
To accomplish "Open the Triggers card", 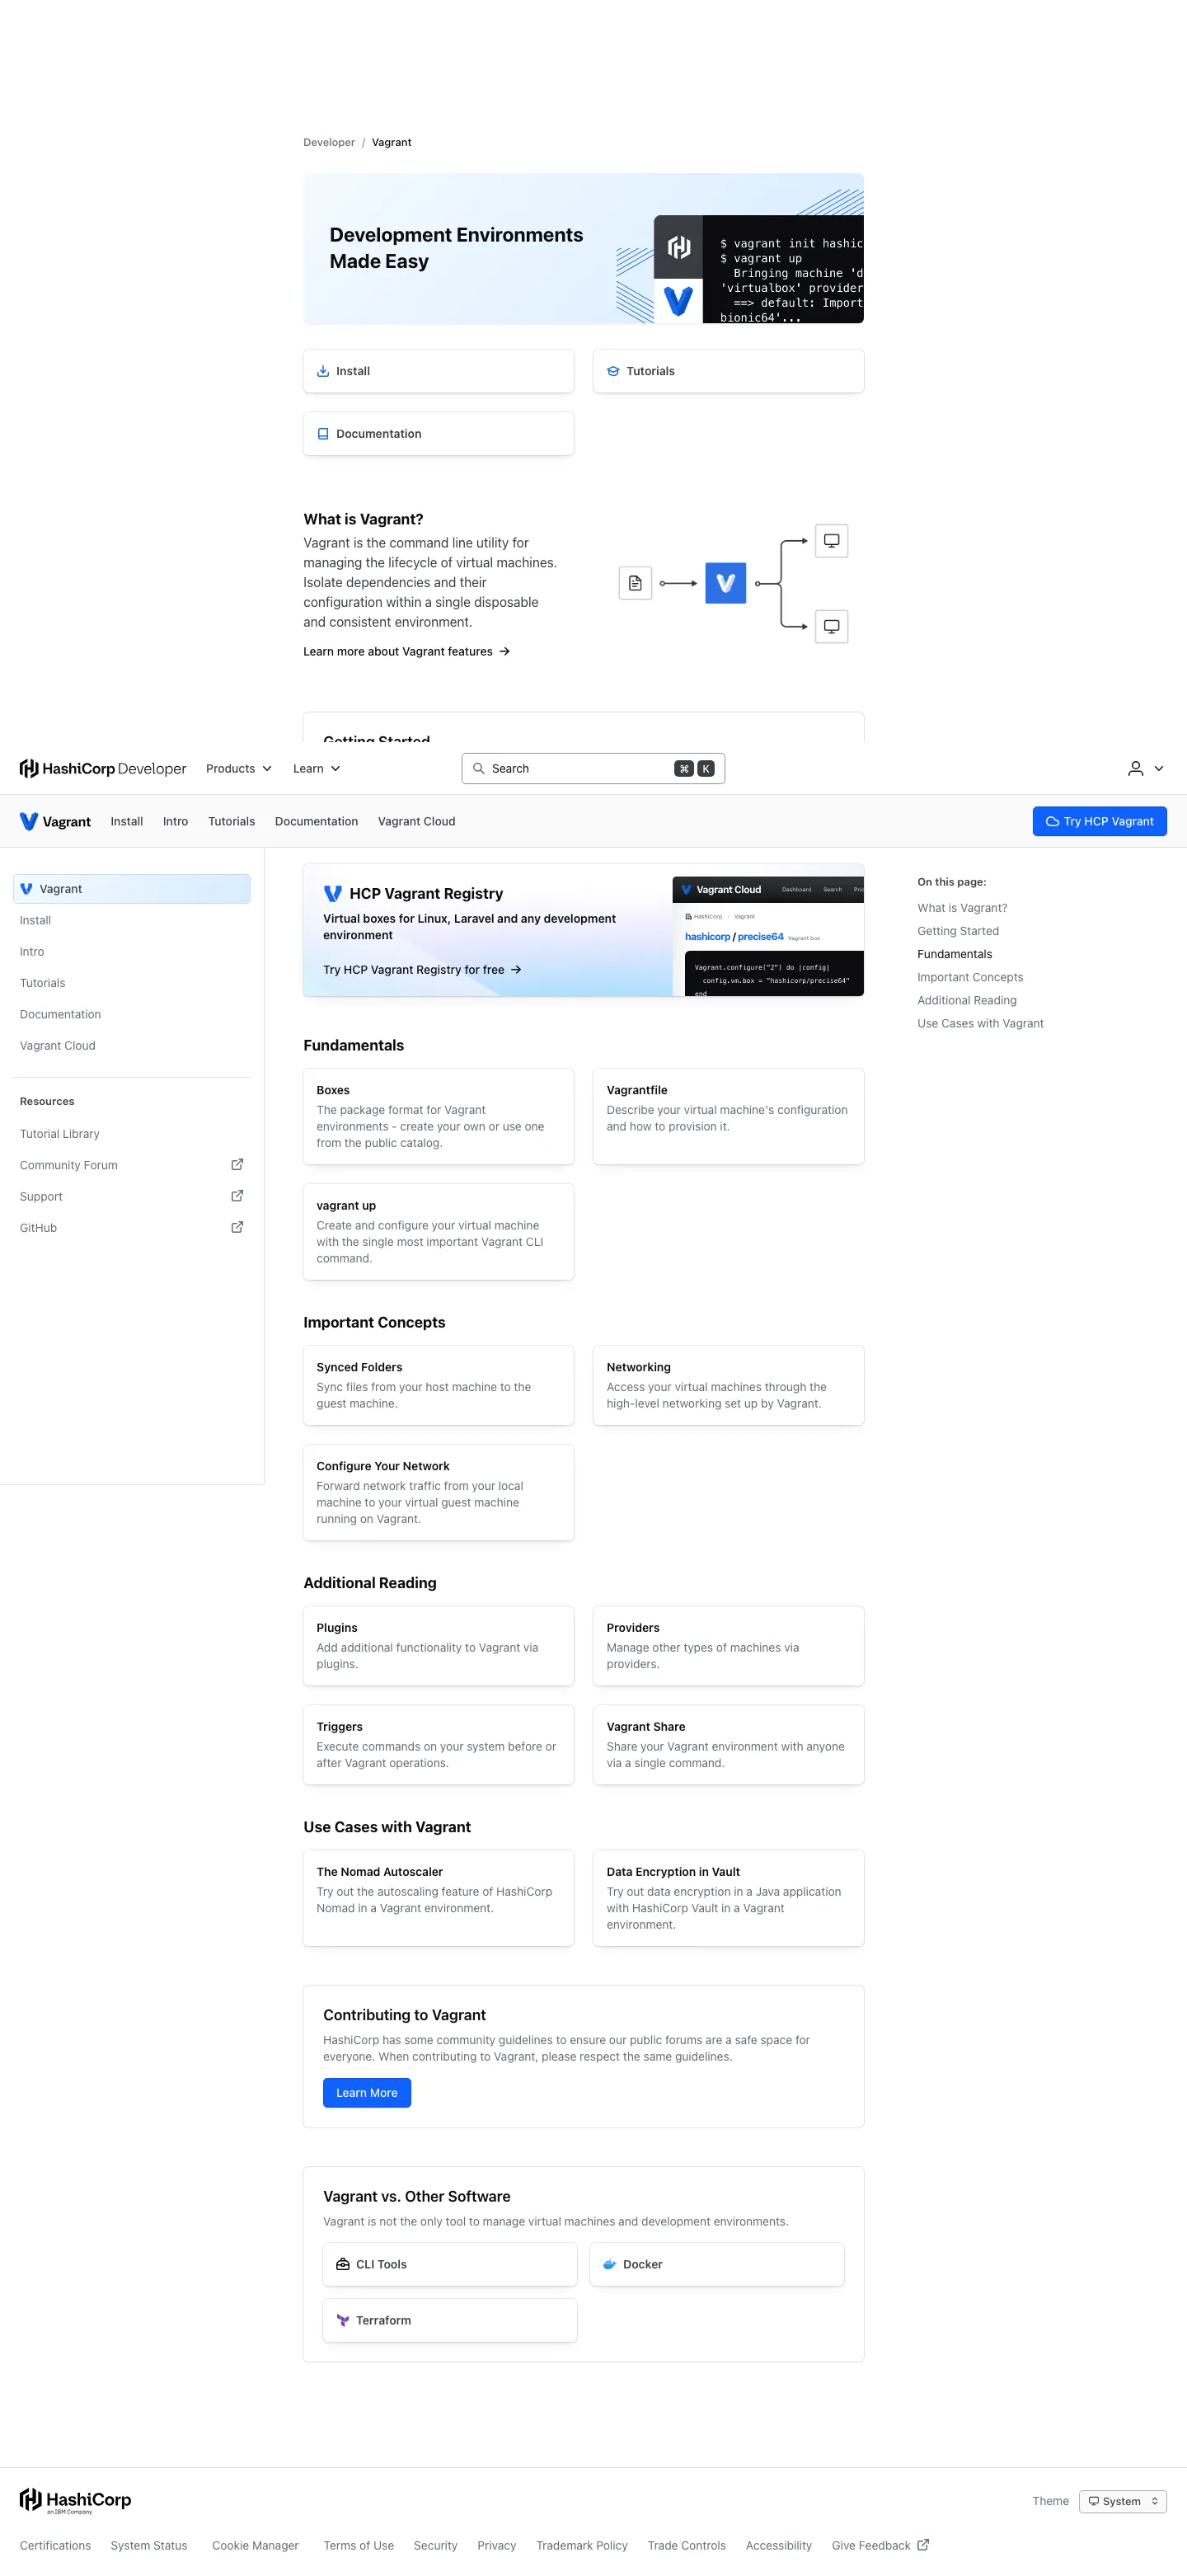I will point(439,1744).
